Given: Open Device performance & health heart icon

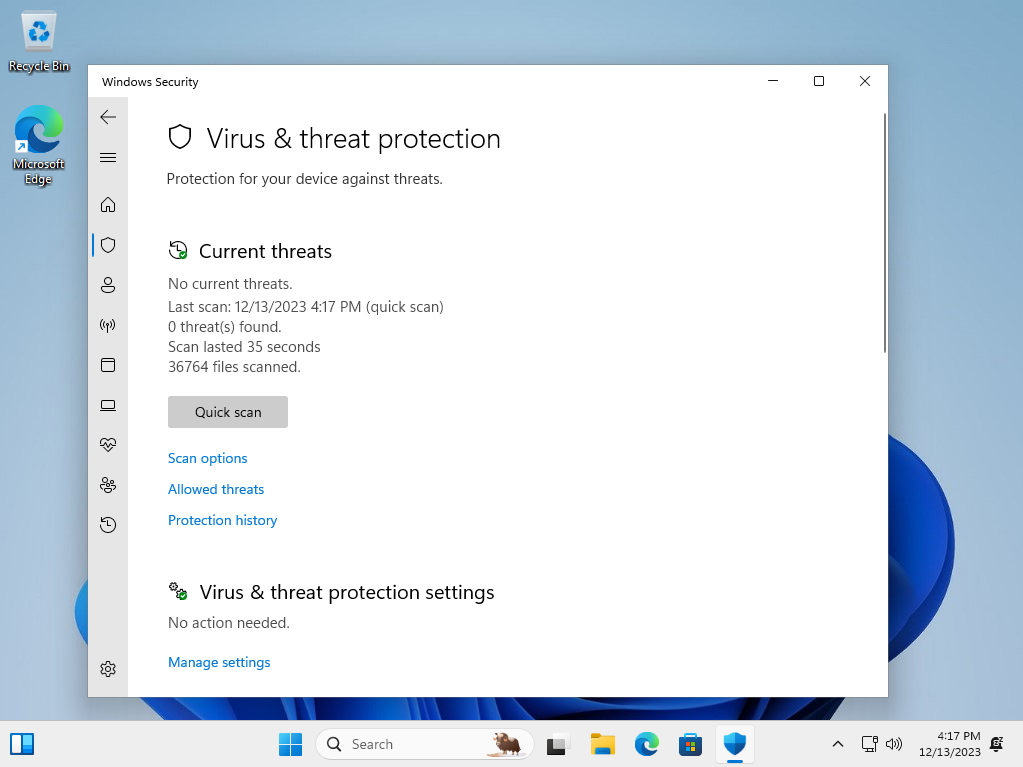Looking at the screenshot, I should pyautogui.click(x=108, y=445).
